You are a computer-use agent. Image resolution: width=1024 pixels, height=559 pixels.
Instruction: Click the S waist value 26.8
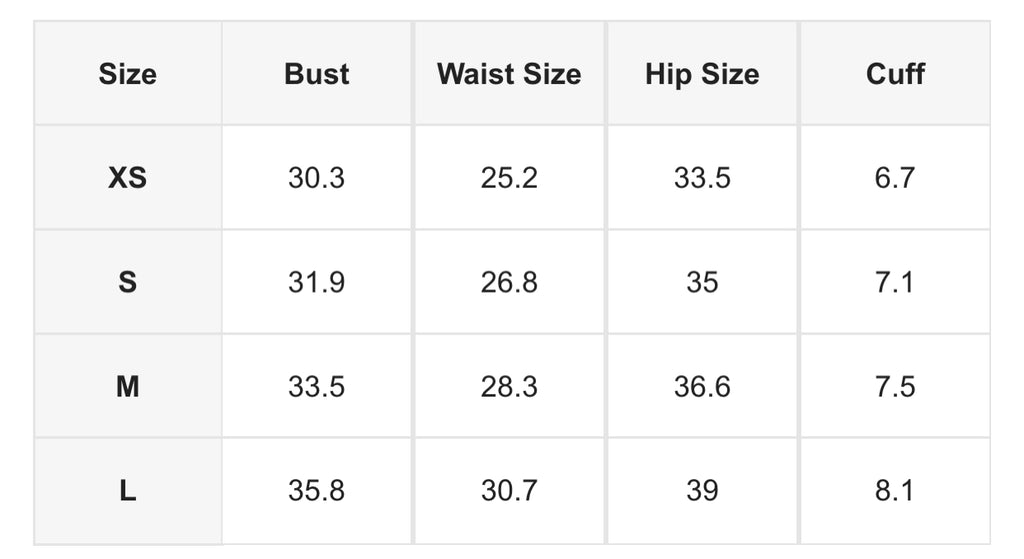509,282
